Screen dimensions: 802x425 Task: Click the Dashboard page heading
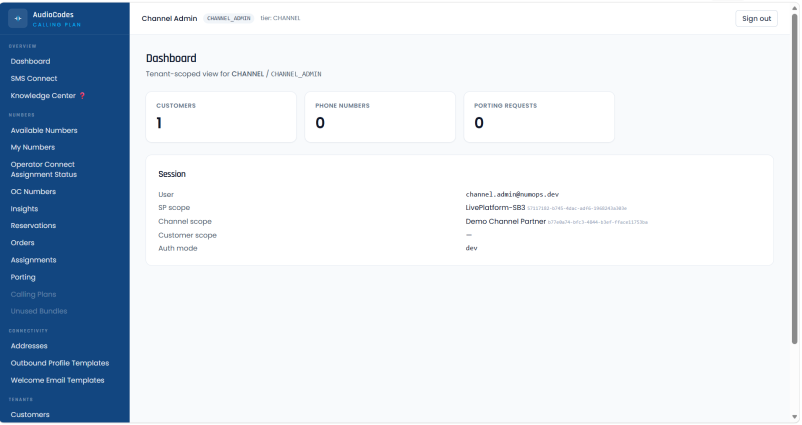pos(171,58)
